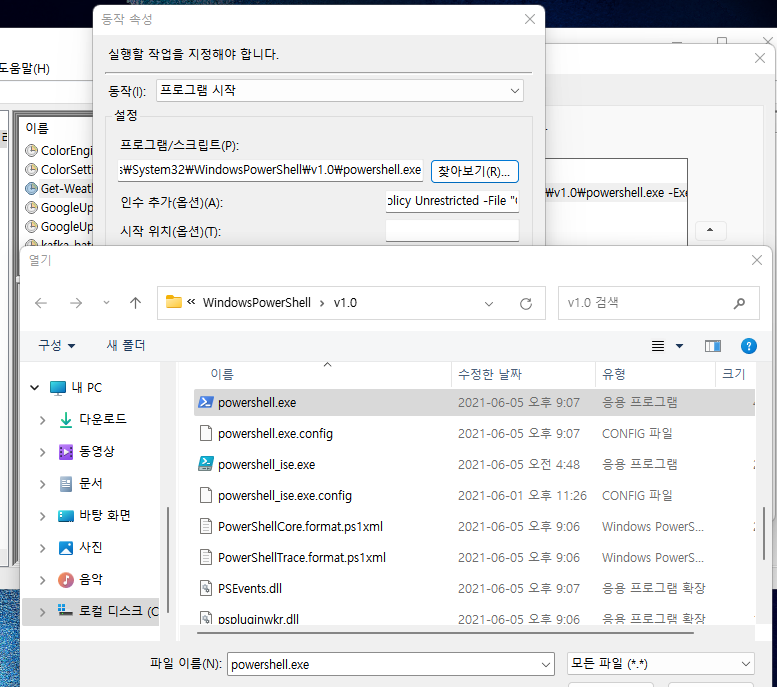Go back in the Open dialog
The image size is (777, 687).
(41, 303)
